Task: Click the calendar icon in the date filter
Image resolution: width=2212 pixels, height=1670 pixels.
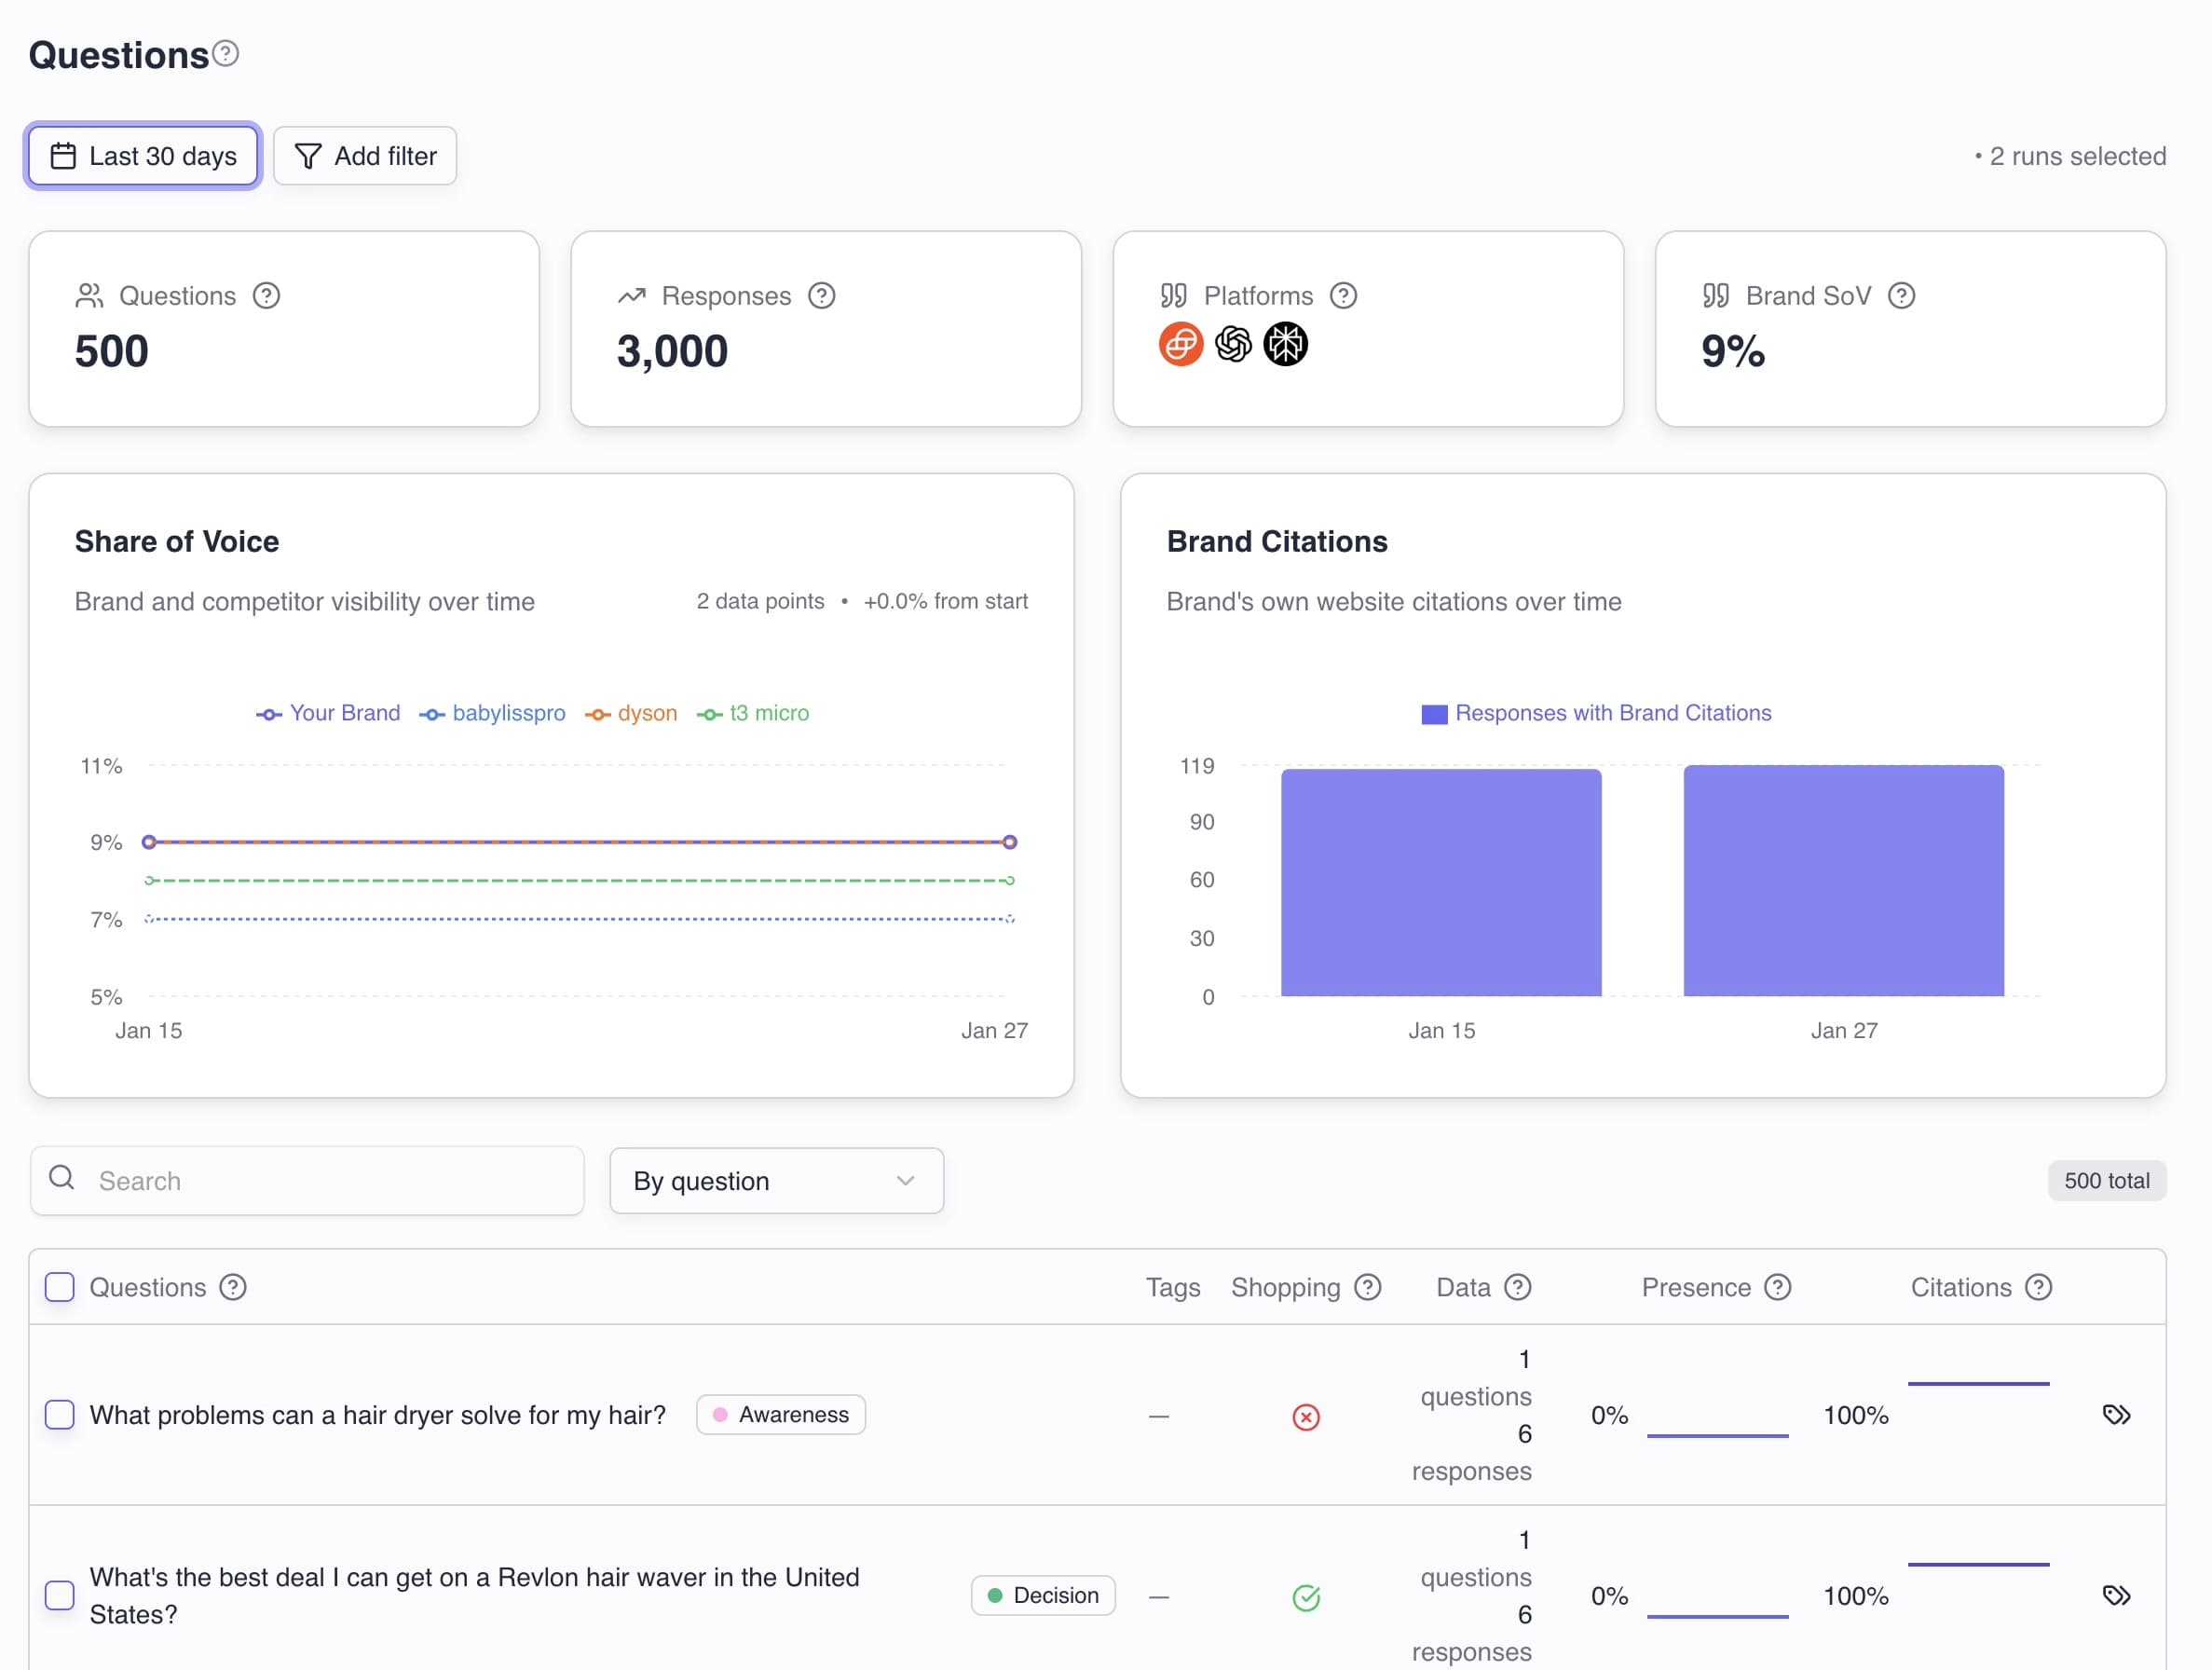Action: [x=64, y=155]
